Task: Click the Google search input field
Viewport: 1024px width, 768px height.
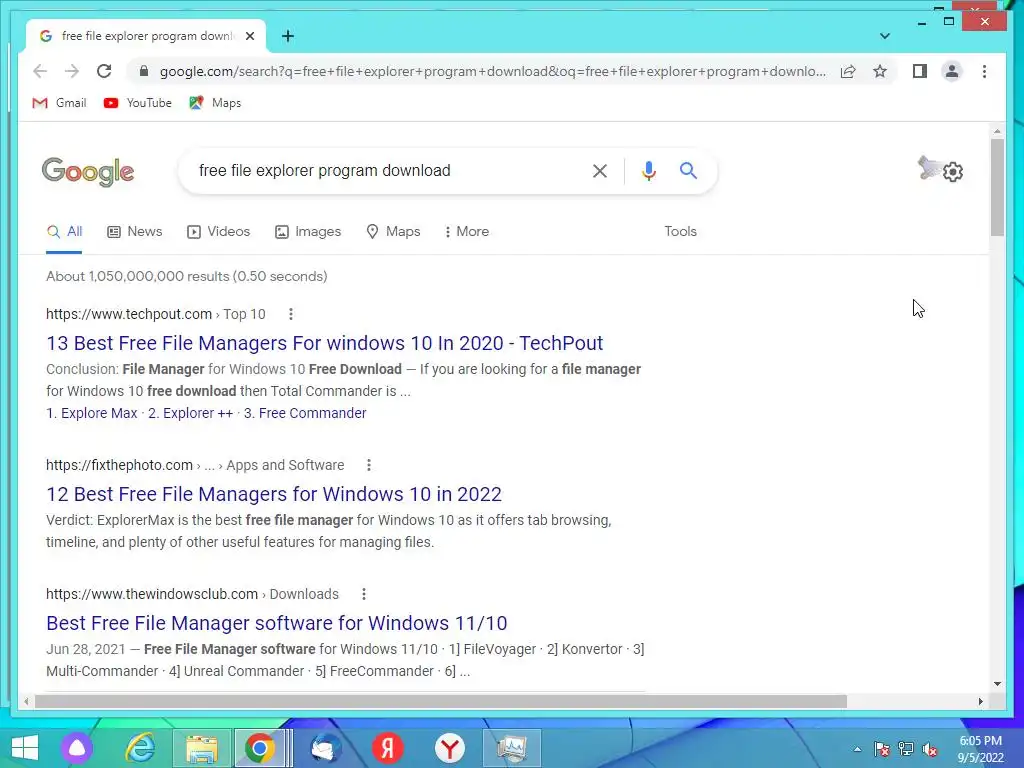Action: tap(389, 170)
